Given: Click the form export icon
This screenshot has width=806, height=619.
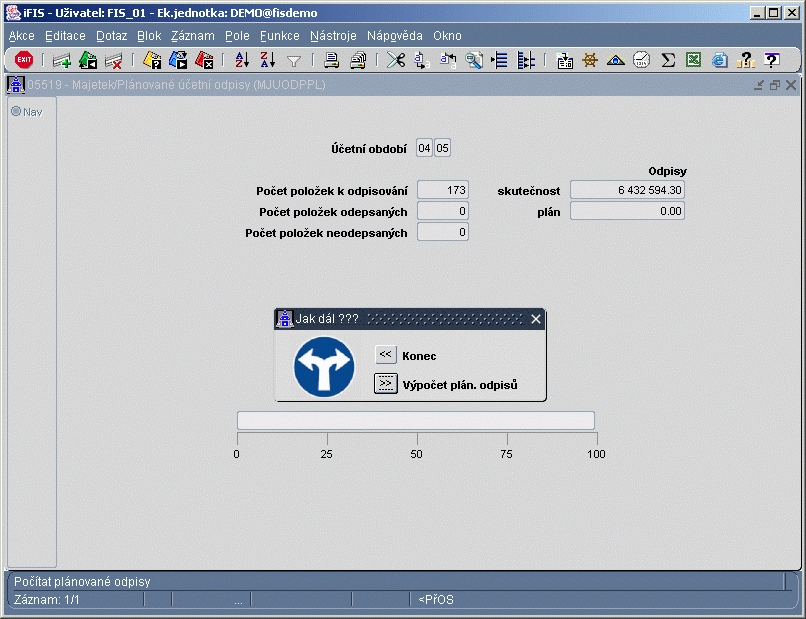Looking at the screenshot, I should pyautogui.click(x=564, y=61).
